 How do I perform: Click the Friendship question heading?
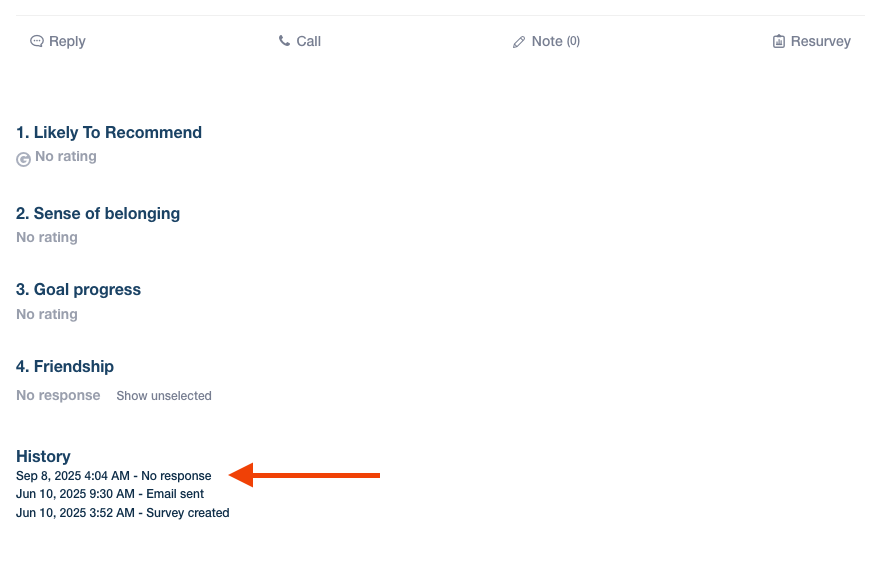(65, 366)
